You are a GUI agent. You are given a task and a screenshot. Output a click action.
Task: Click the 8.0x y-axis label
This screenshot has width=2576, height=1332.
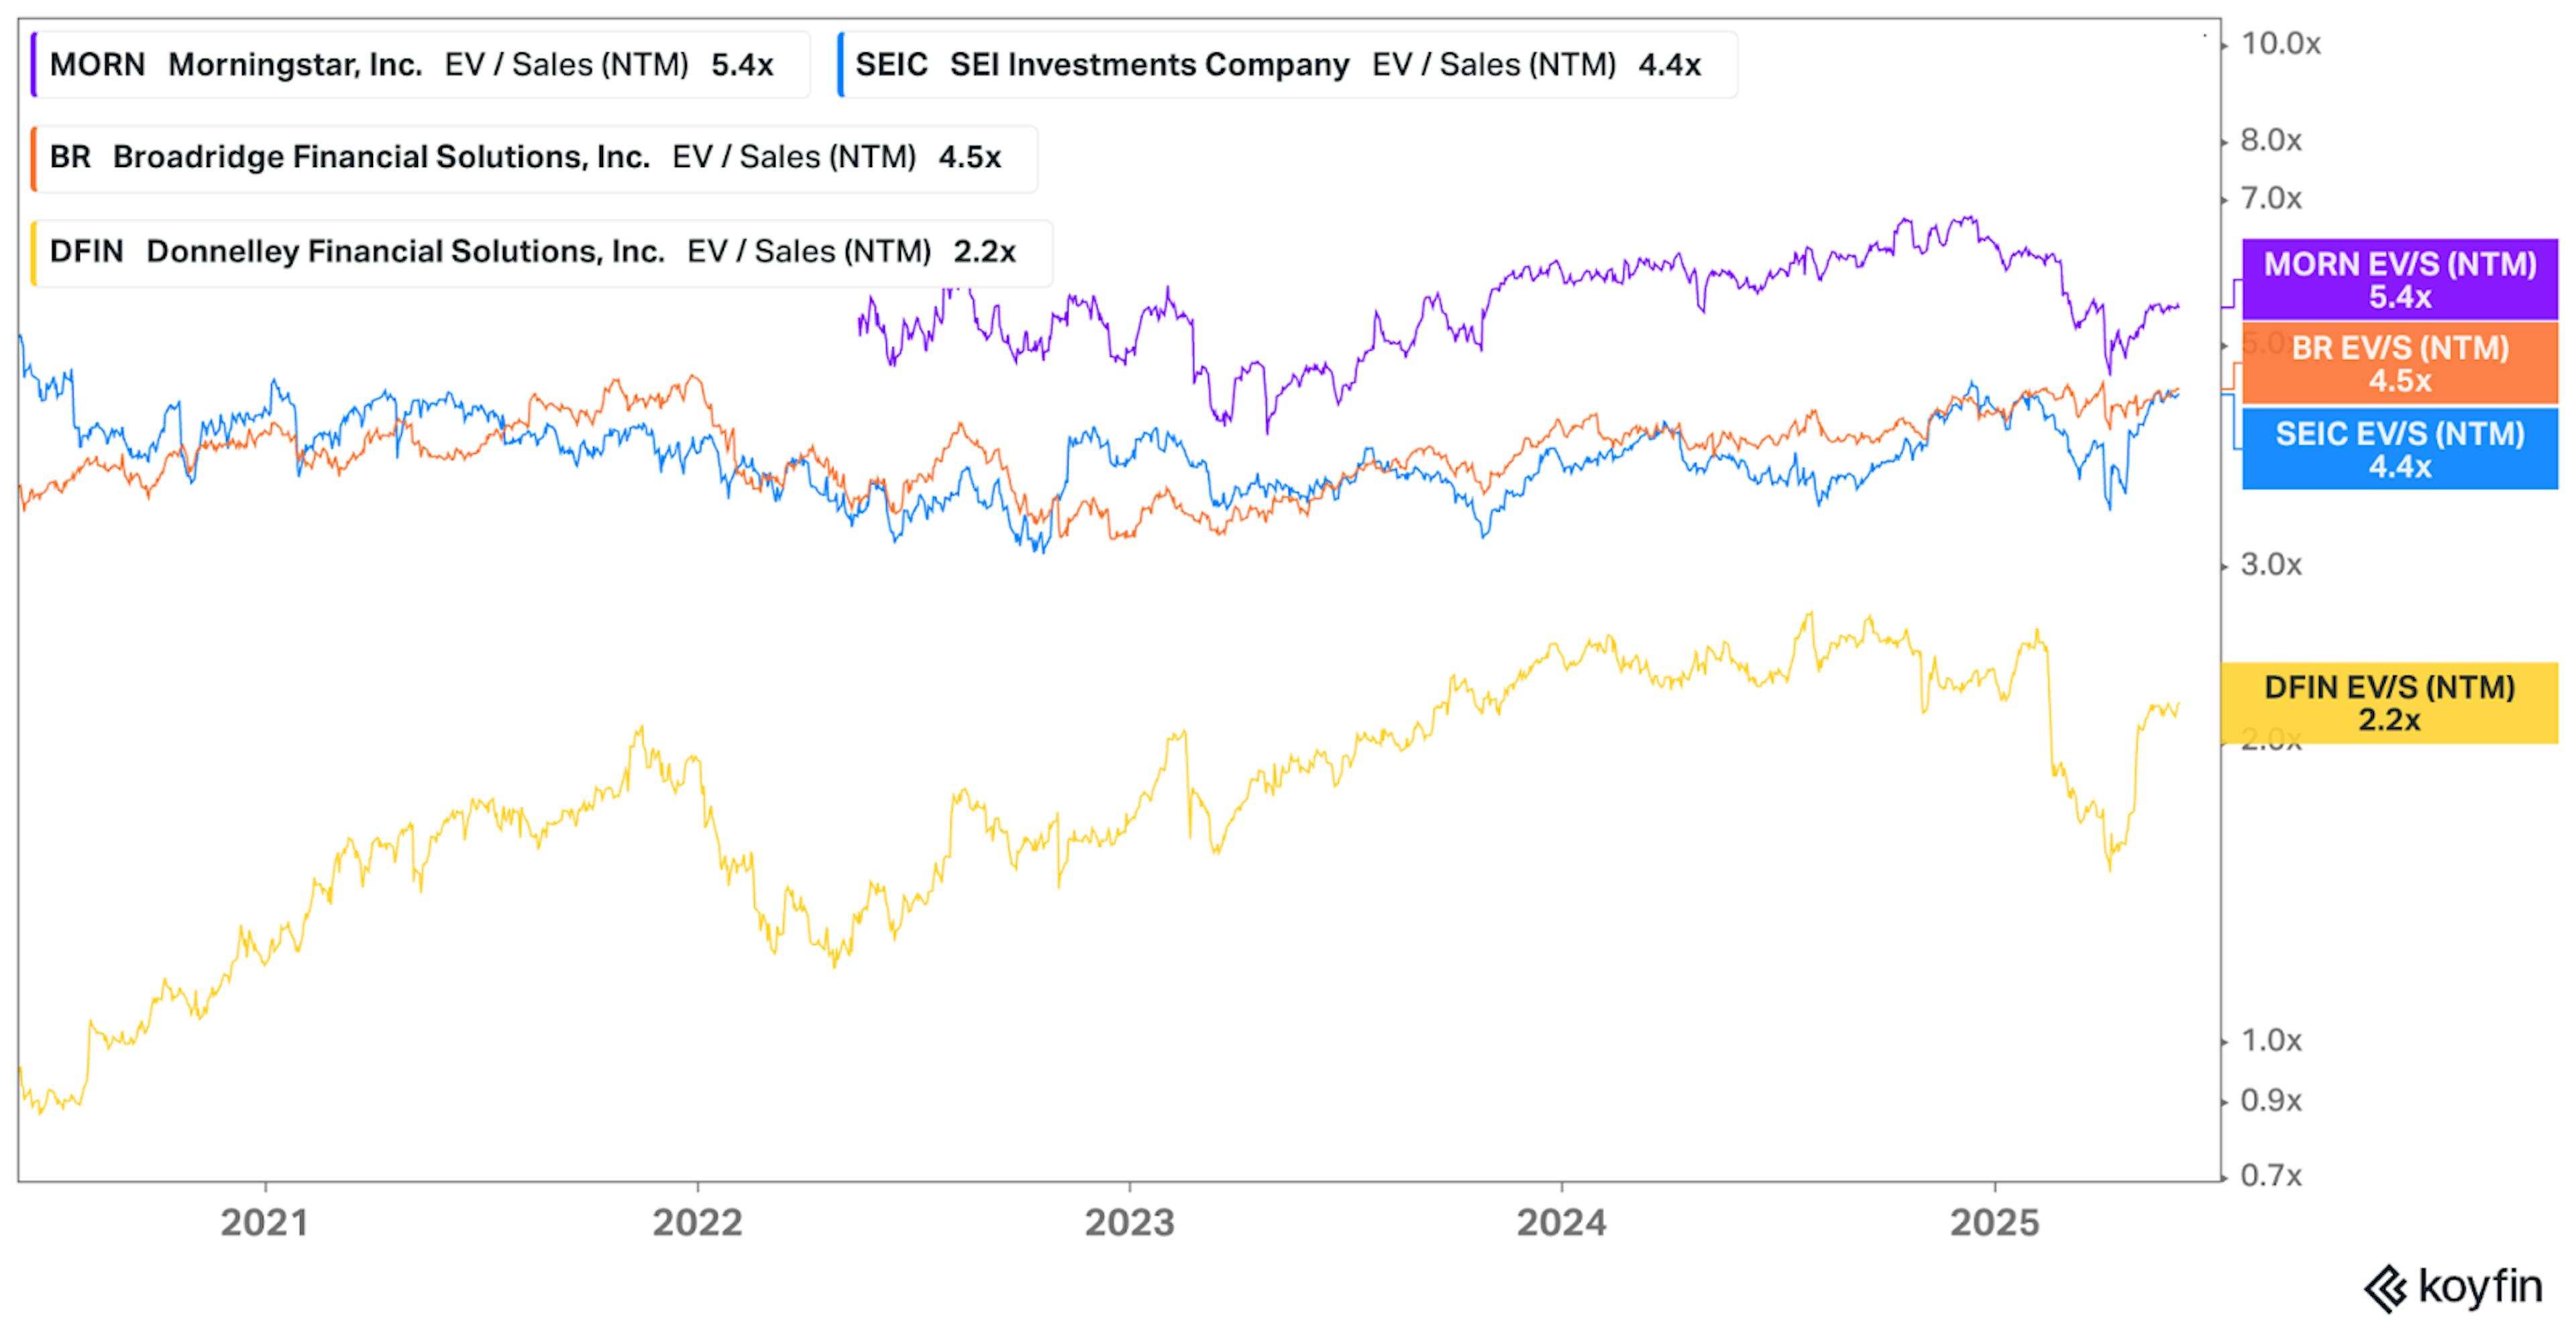[x=2271, y=141]
